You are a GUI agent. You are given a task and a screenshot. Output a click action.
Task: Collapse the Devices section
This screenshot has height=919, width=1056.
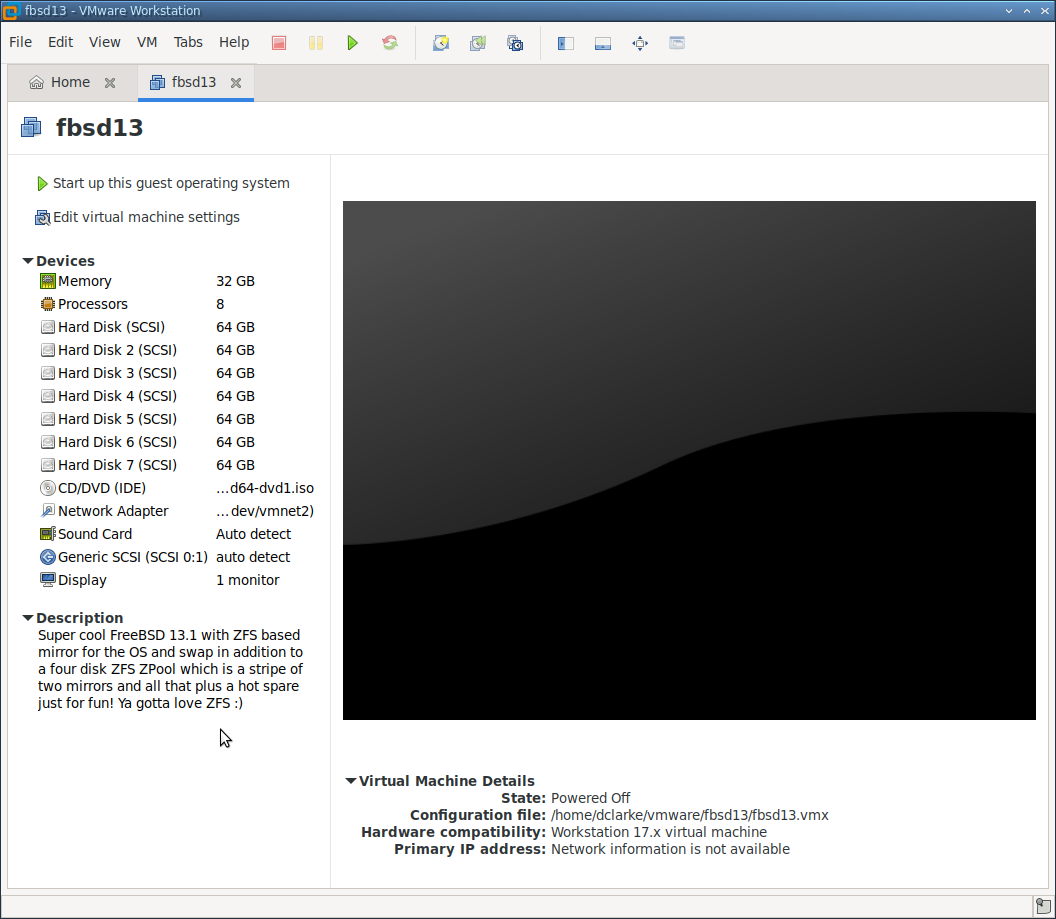[x=28, y=261]
